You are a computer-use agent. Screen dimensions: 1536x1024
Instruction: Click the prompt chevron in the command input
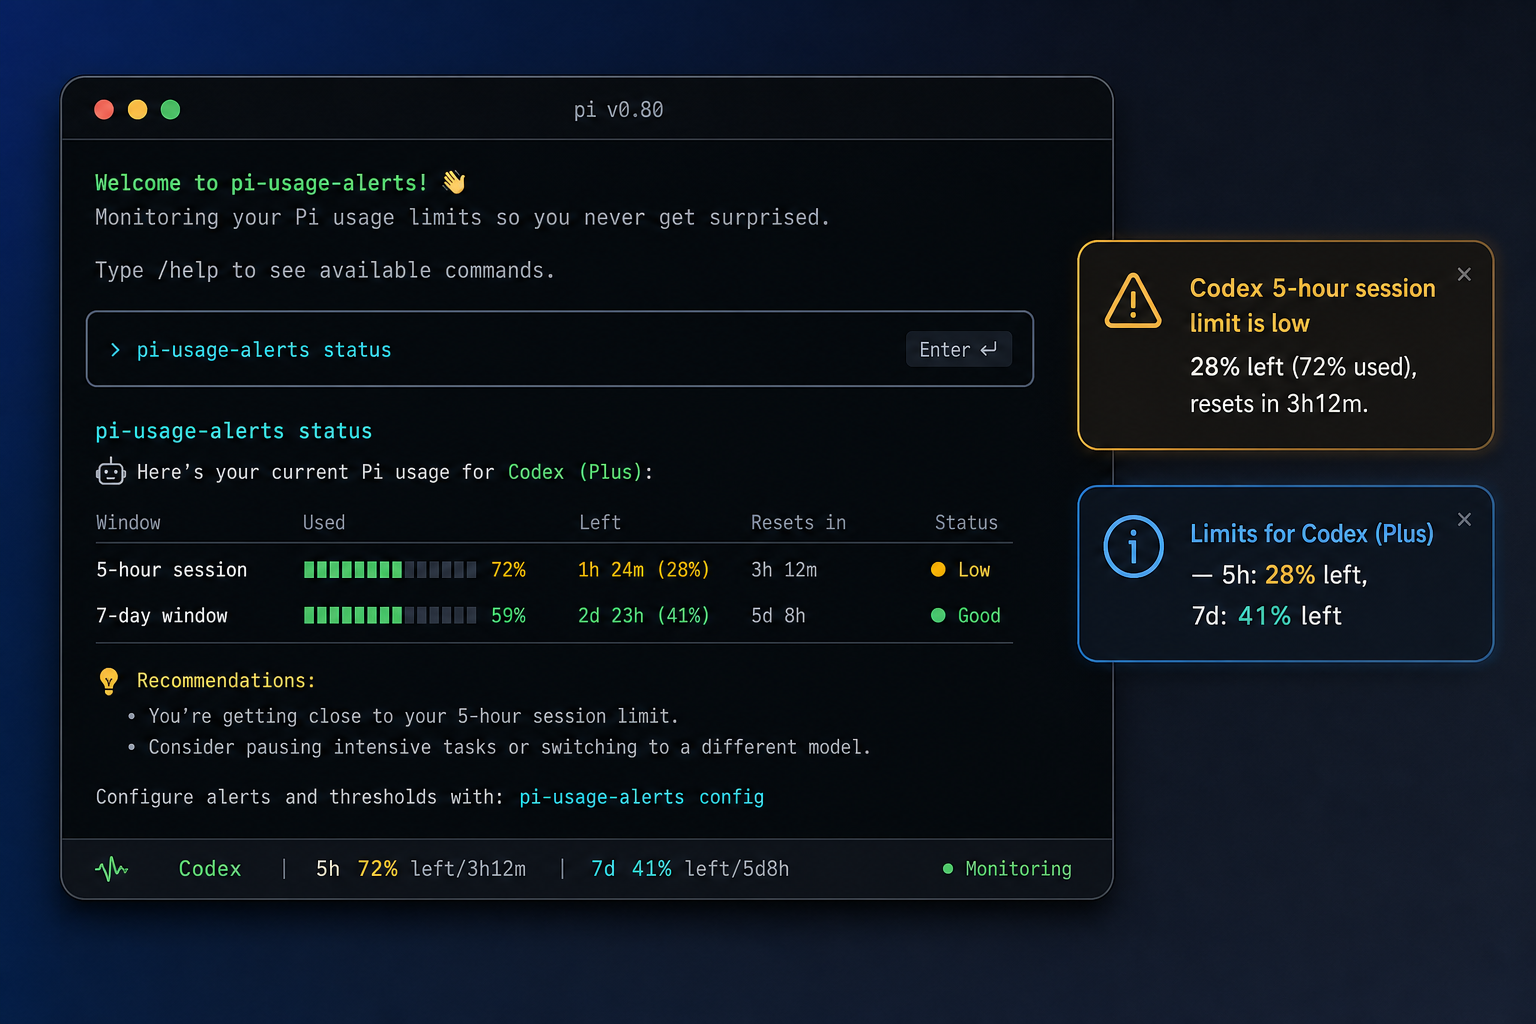[115, 350]
